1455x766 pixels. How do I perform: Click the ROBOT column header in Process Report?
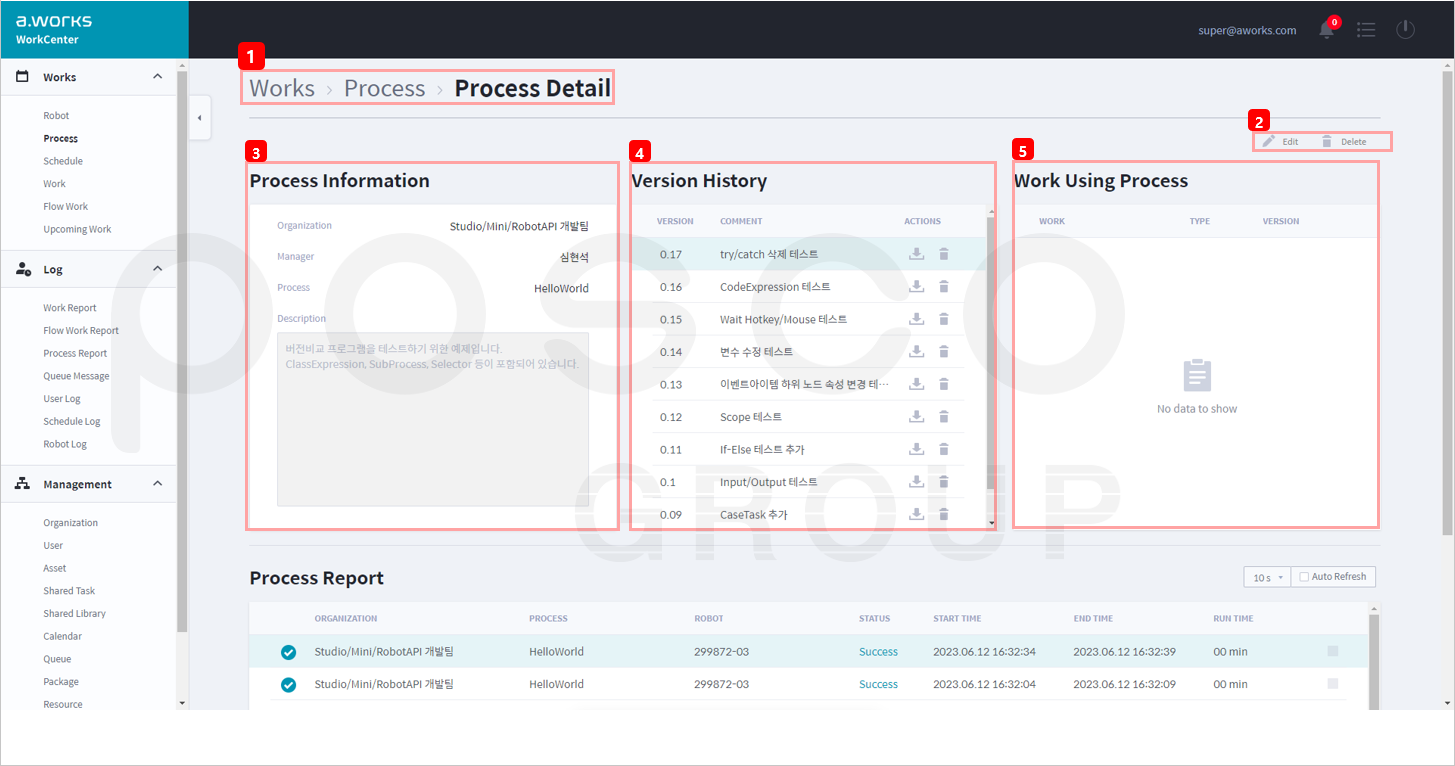(x=708, y=619)
